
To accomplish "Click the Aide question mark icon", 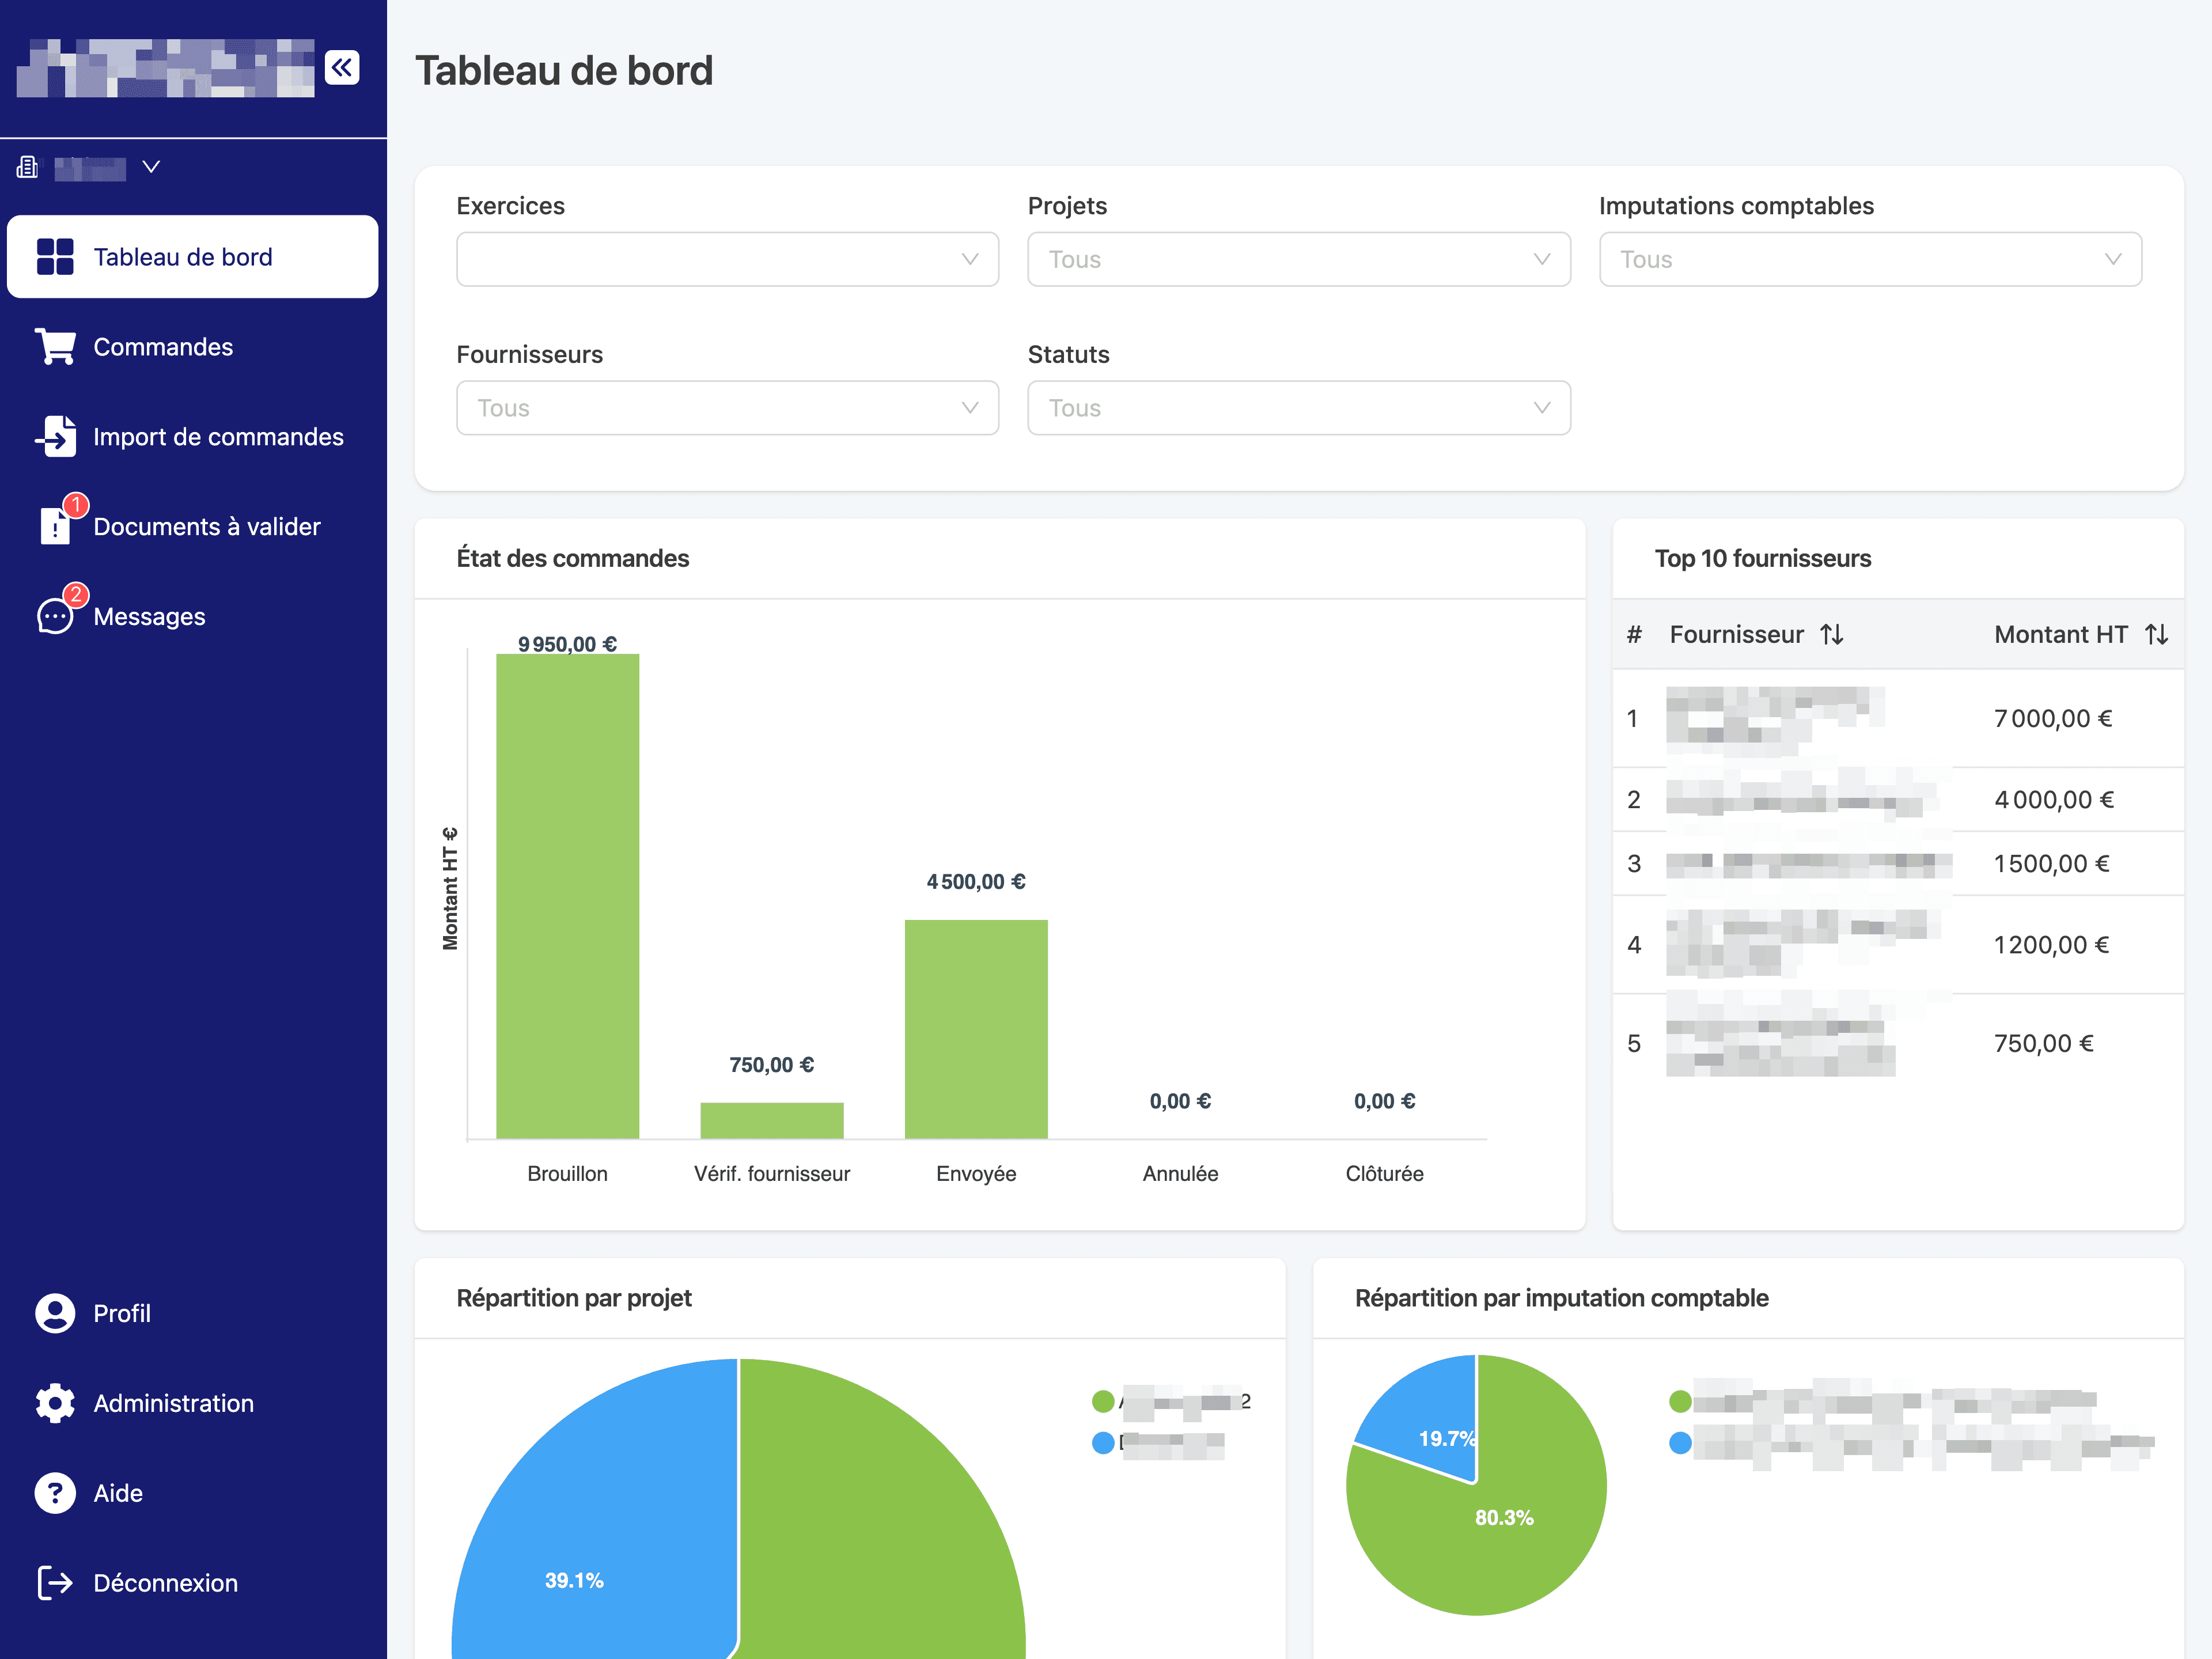I will pos(56,1492).
